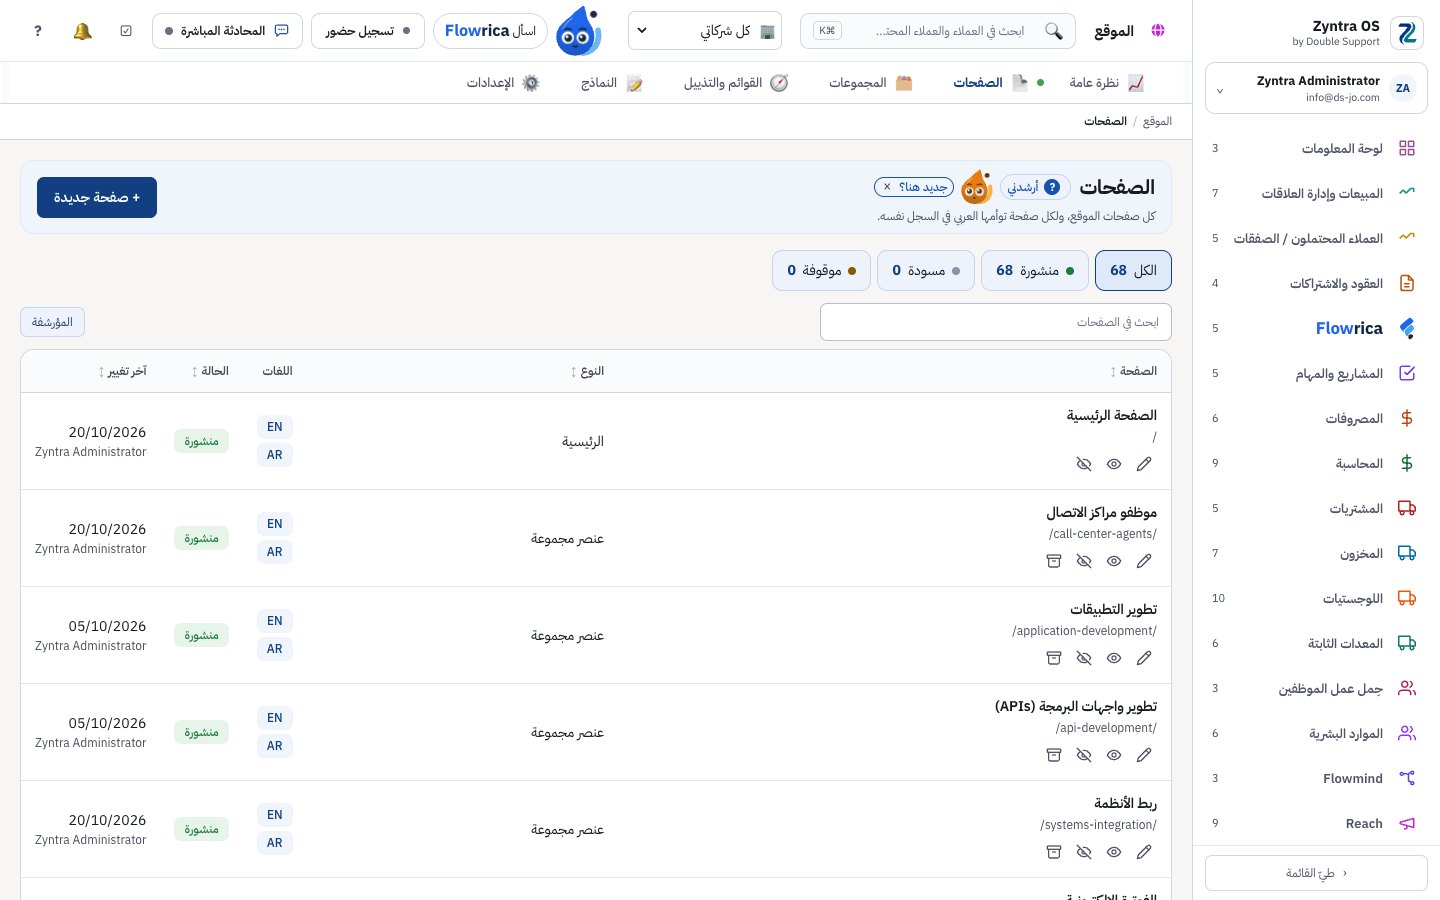Edit the ربط الأنظمة page pencil icon
Viewport: 1440px width, 900px height.
click(1144, 852)
